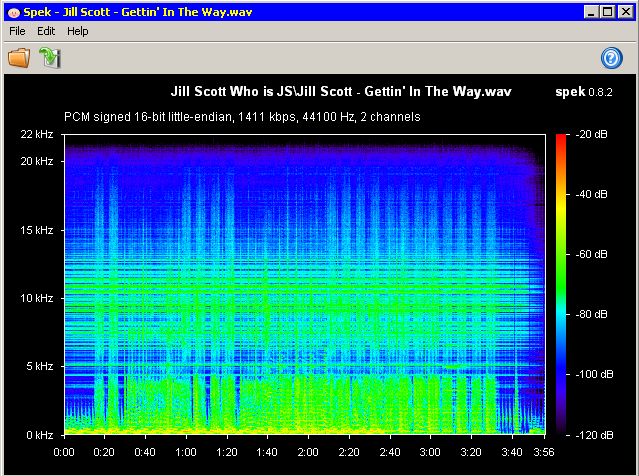
Task: Click the Spek pig icon in the title bar
Action: click(14, 13)
